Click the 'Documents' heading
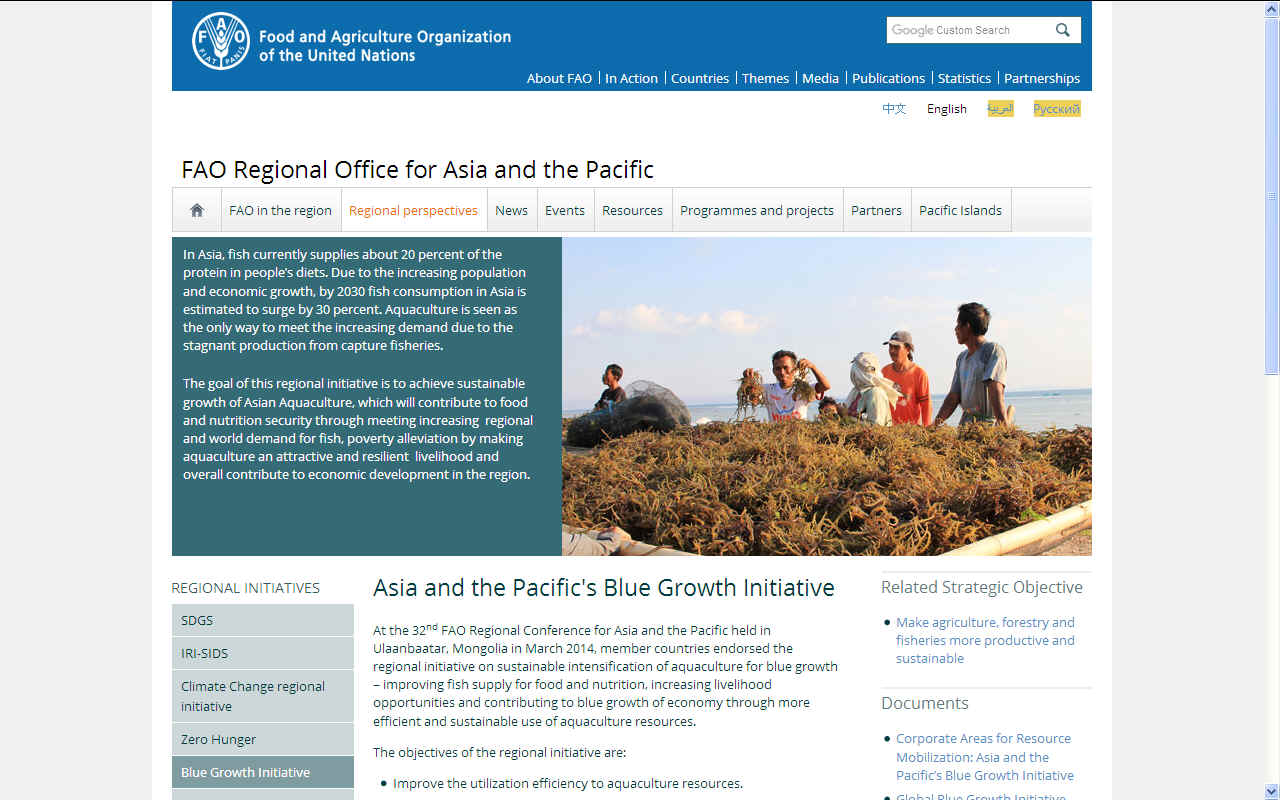Viewport: 1280px width, 800px height. [925, 703]
